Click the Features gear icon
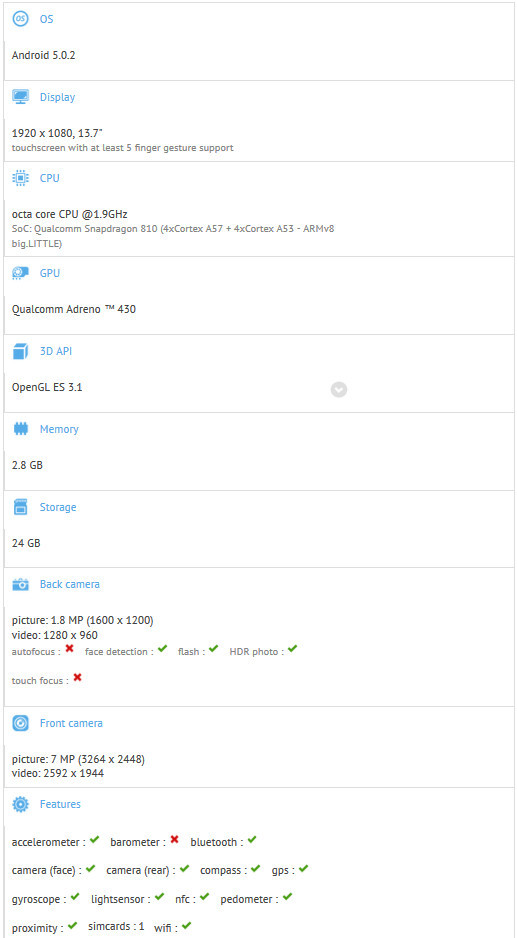The image size is (517, 938). point(20,804)
